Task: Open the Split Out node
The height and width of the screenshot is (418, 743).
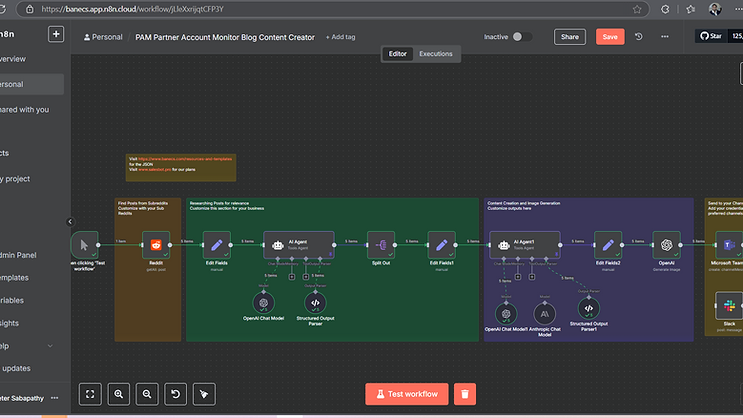Action: pyautogui.click(x=381, y=245)
